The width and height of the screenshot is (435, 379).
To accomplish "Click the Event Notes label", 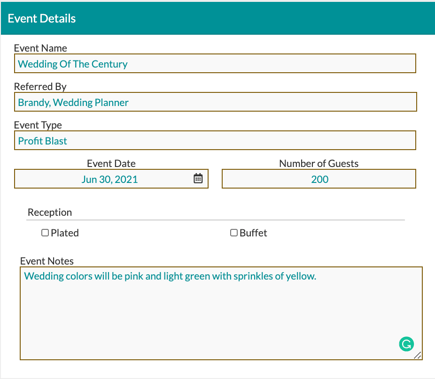I will click(47, 261).
